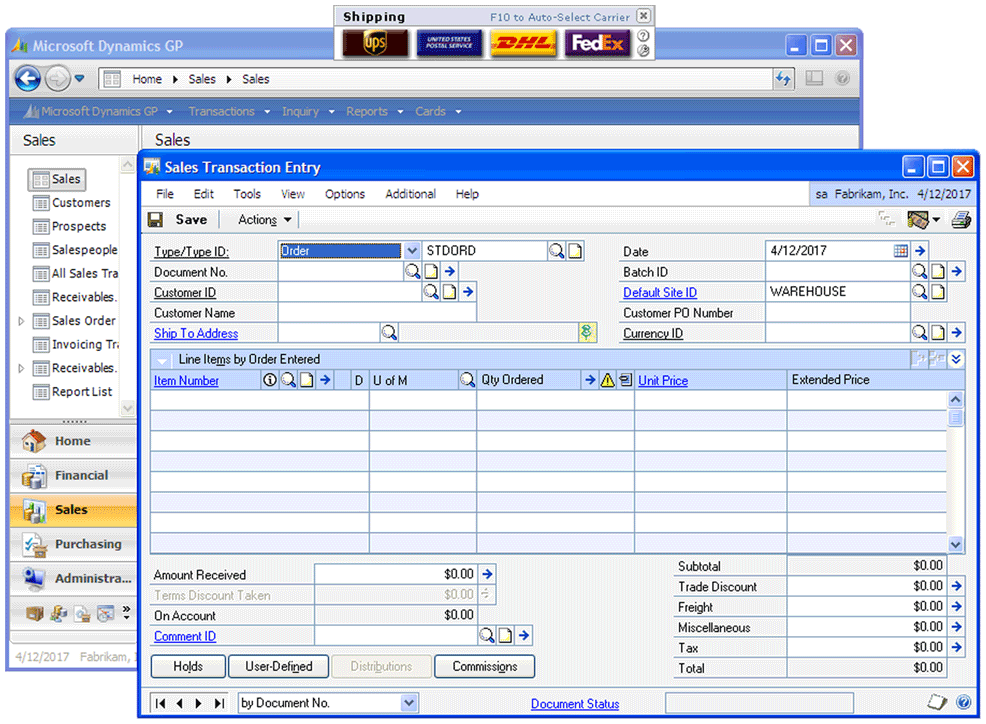Open the Actions dropdown on the toolbar
This screenshot has height=724, width=986.
click(x=259, y=219)
